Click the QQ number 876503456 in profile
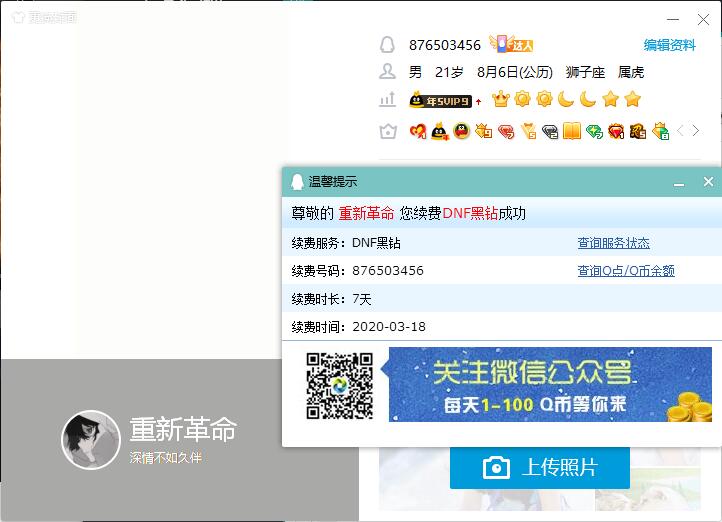 tap(445, 45)
